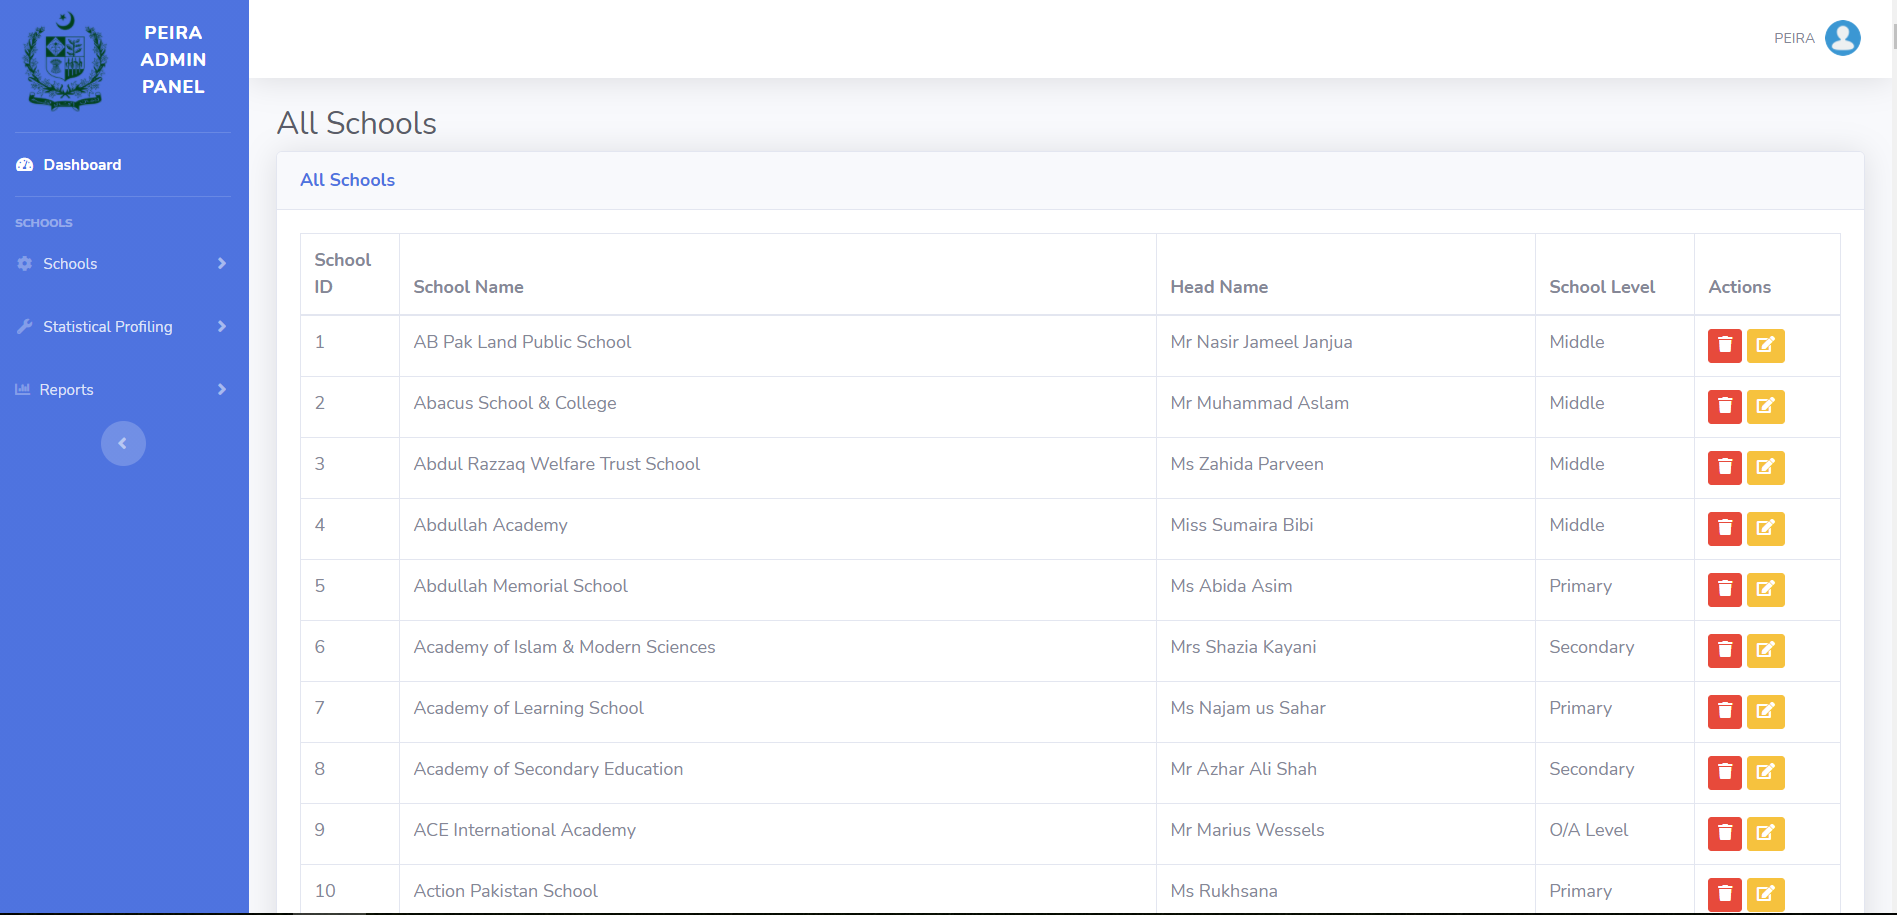
Task: Click trash icon for Abdullah Academy
Action: [x=1724, y=528]
